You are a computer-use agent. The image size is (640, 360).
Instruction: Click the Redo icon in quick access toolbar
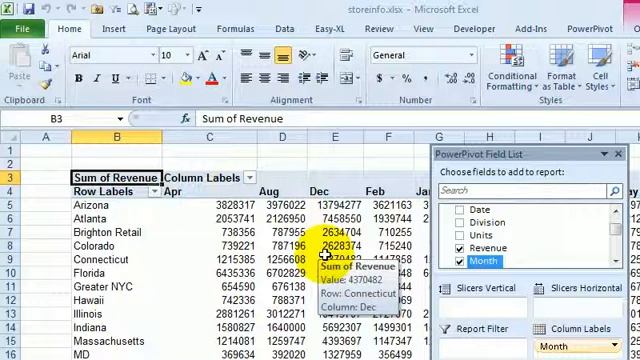click(x=71, y=9)
